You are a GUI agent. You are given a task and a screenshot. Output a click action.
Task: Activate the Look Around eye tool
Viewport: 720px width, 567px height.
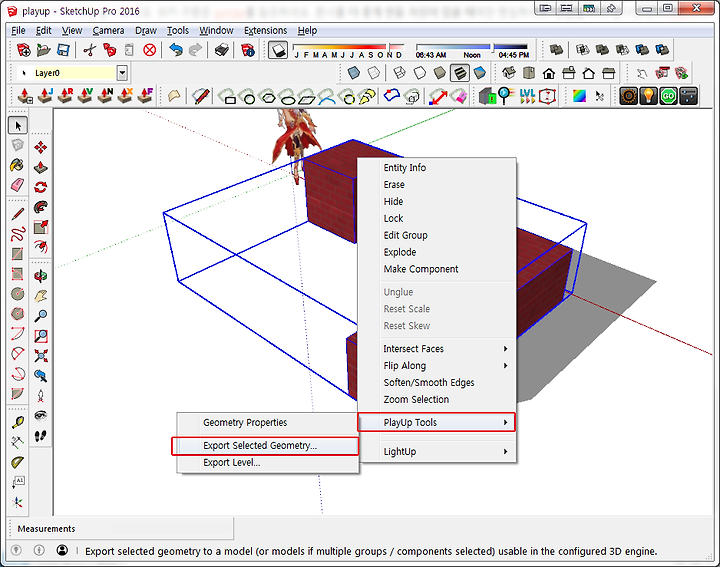click(40, 415)
